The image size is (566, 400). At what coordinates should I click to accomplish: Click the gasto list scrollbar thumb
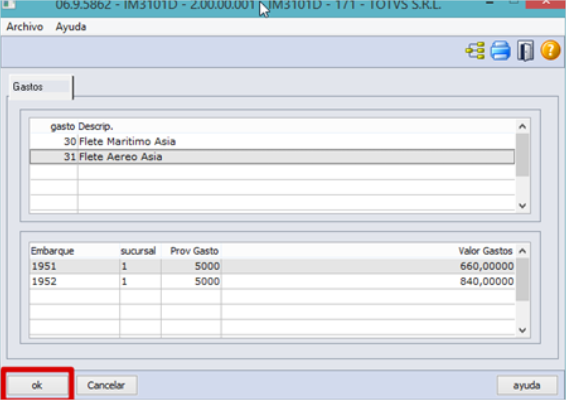click(x=522, y=155)
